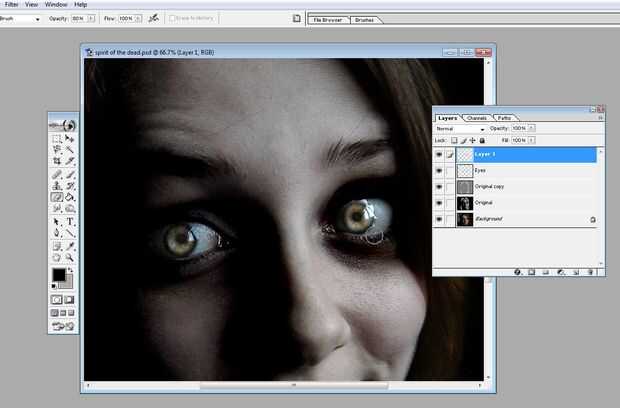Screen dimensions: 620x408
Task: Click the Add layer style icon
Action: (518, 272)
